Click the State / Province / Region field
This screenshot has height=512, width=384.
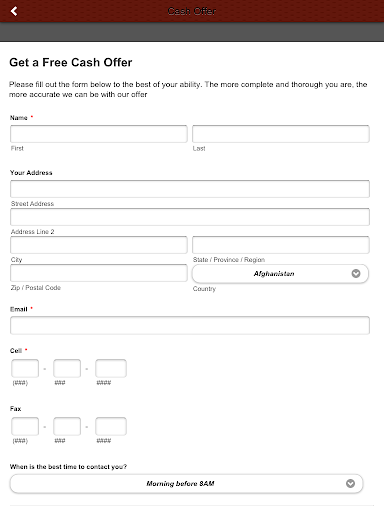281,245
